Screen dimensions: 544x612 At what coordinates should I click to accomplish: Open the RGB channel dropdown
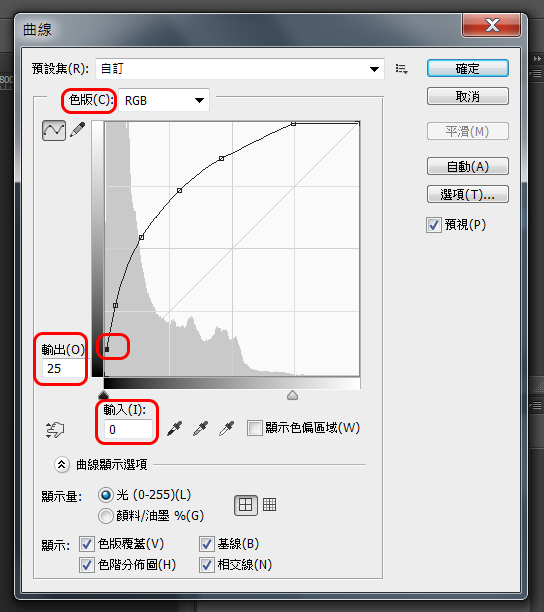(164, 100)
